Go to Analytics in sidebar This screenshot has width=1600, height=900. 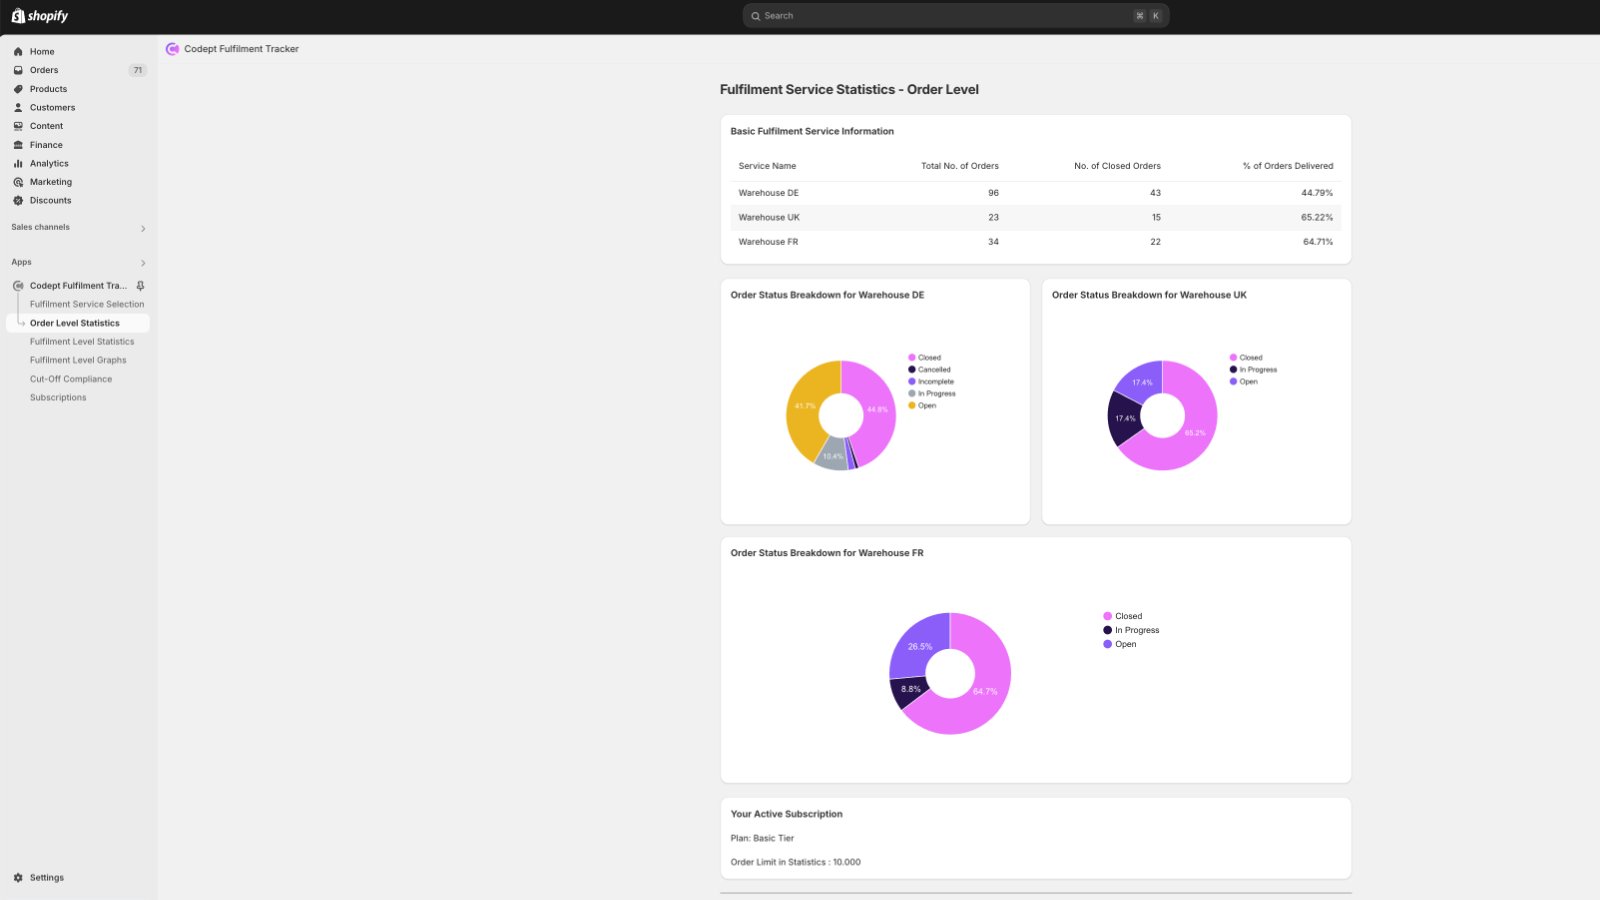[49, 164]
